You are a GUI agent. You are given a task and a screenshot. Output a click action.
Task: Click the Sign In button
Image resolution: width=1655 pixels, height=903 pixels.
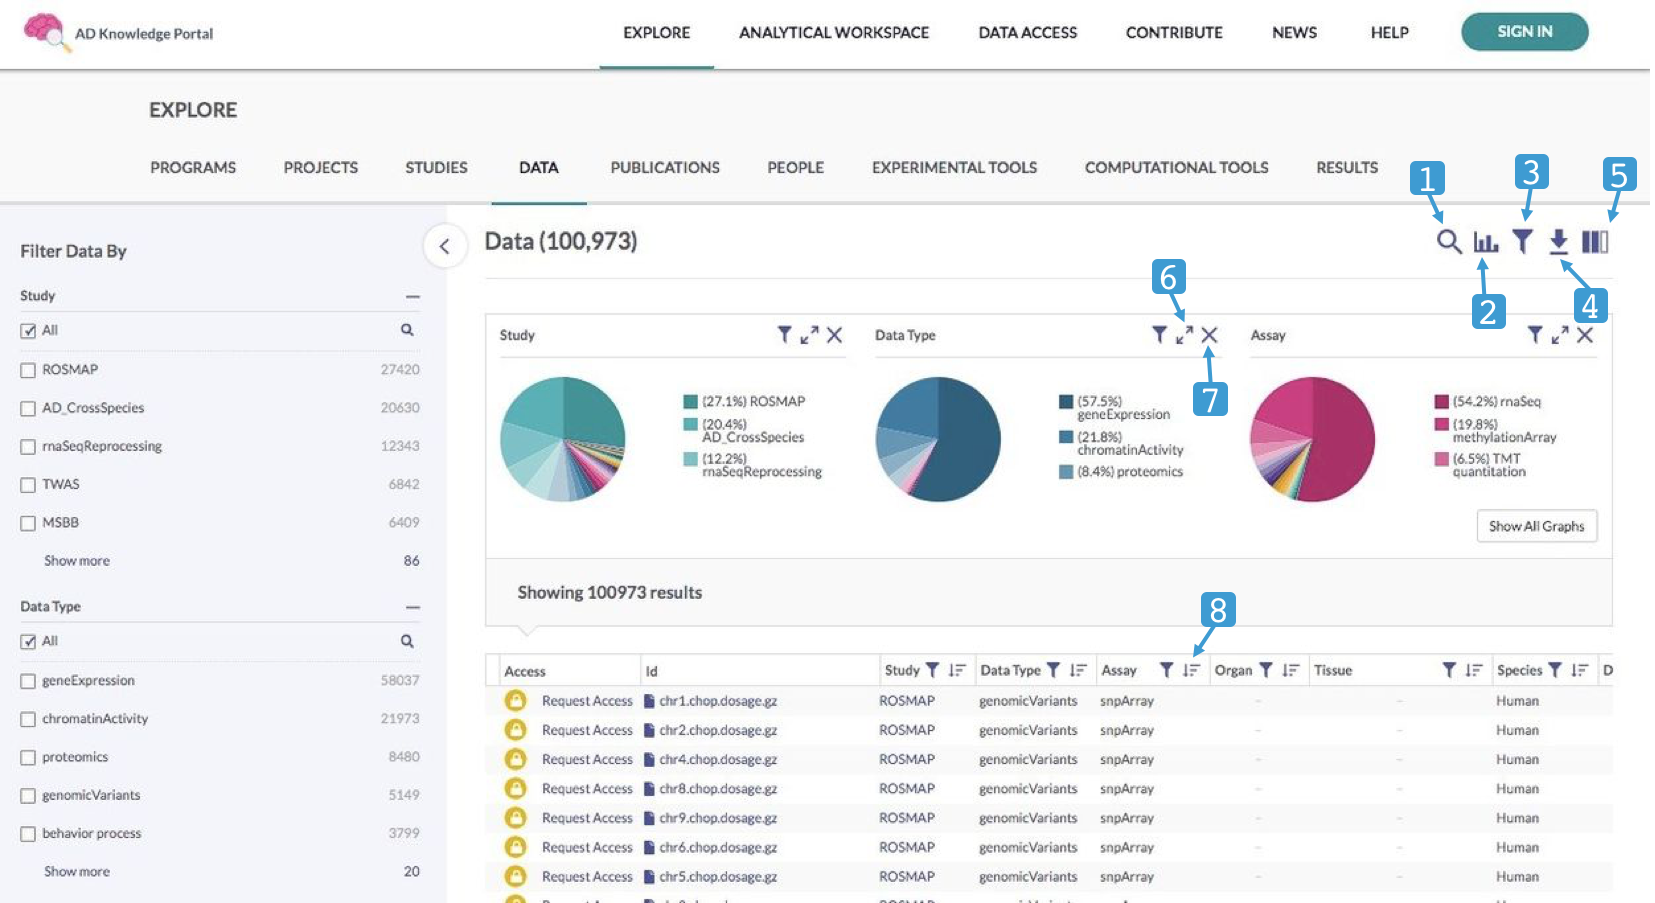[1524, 32]
